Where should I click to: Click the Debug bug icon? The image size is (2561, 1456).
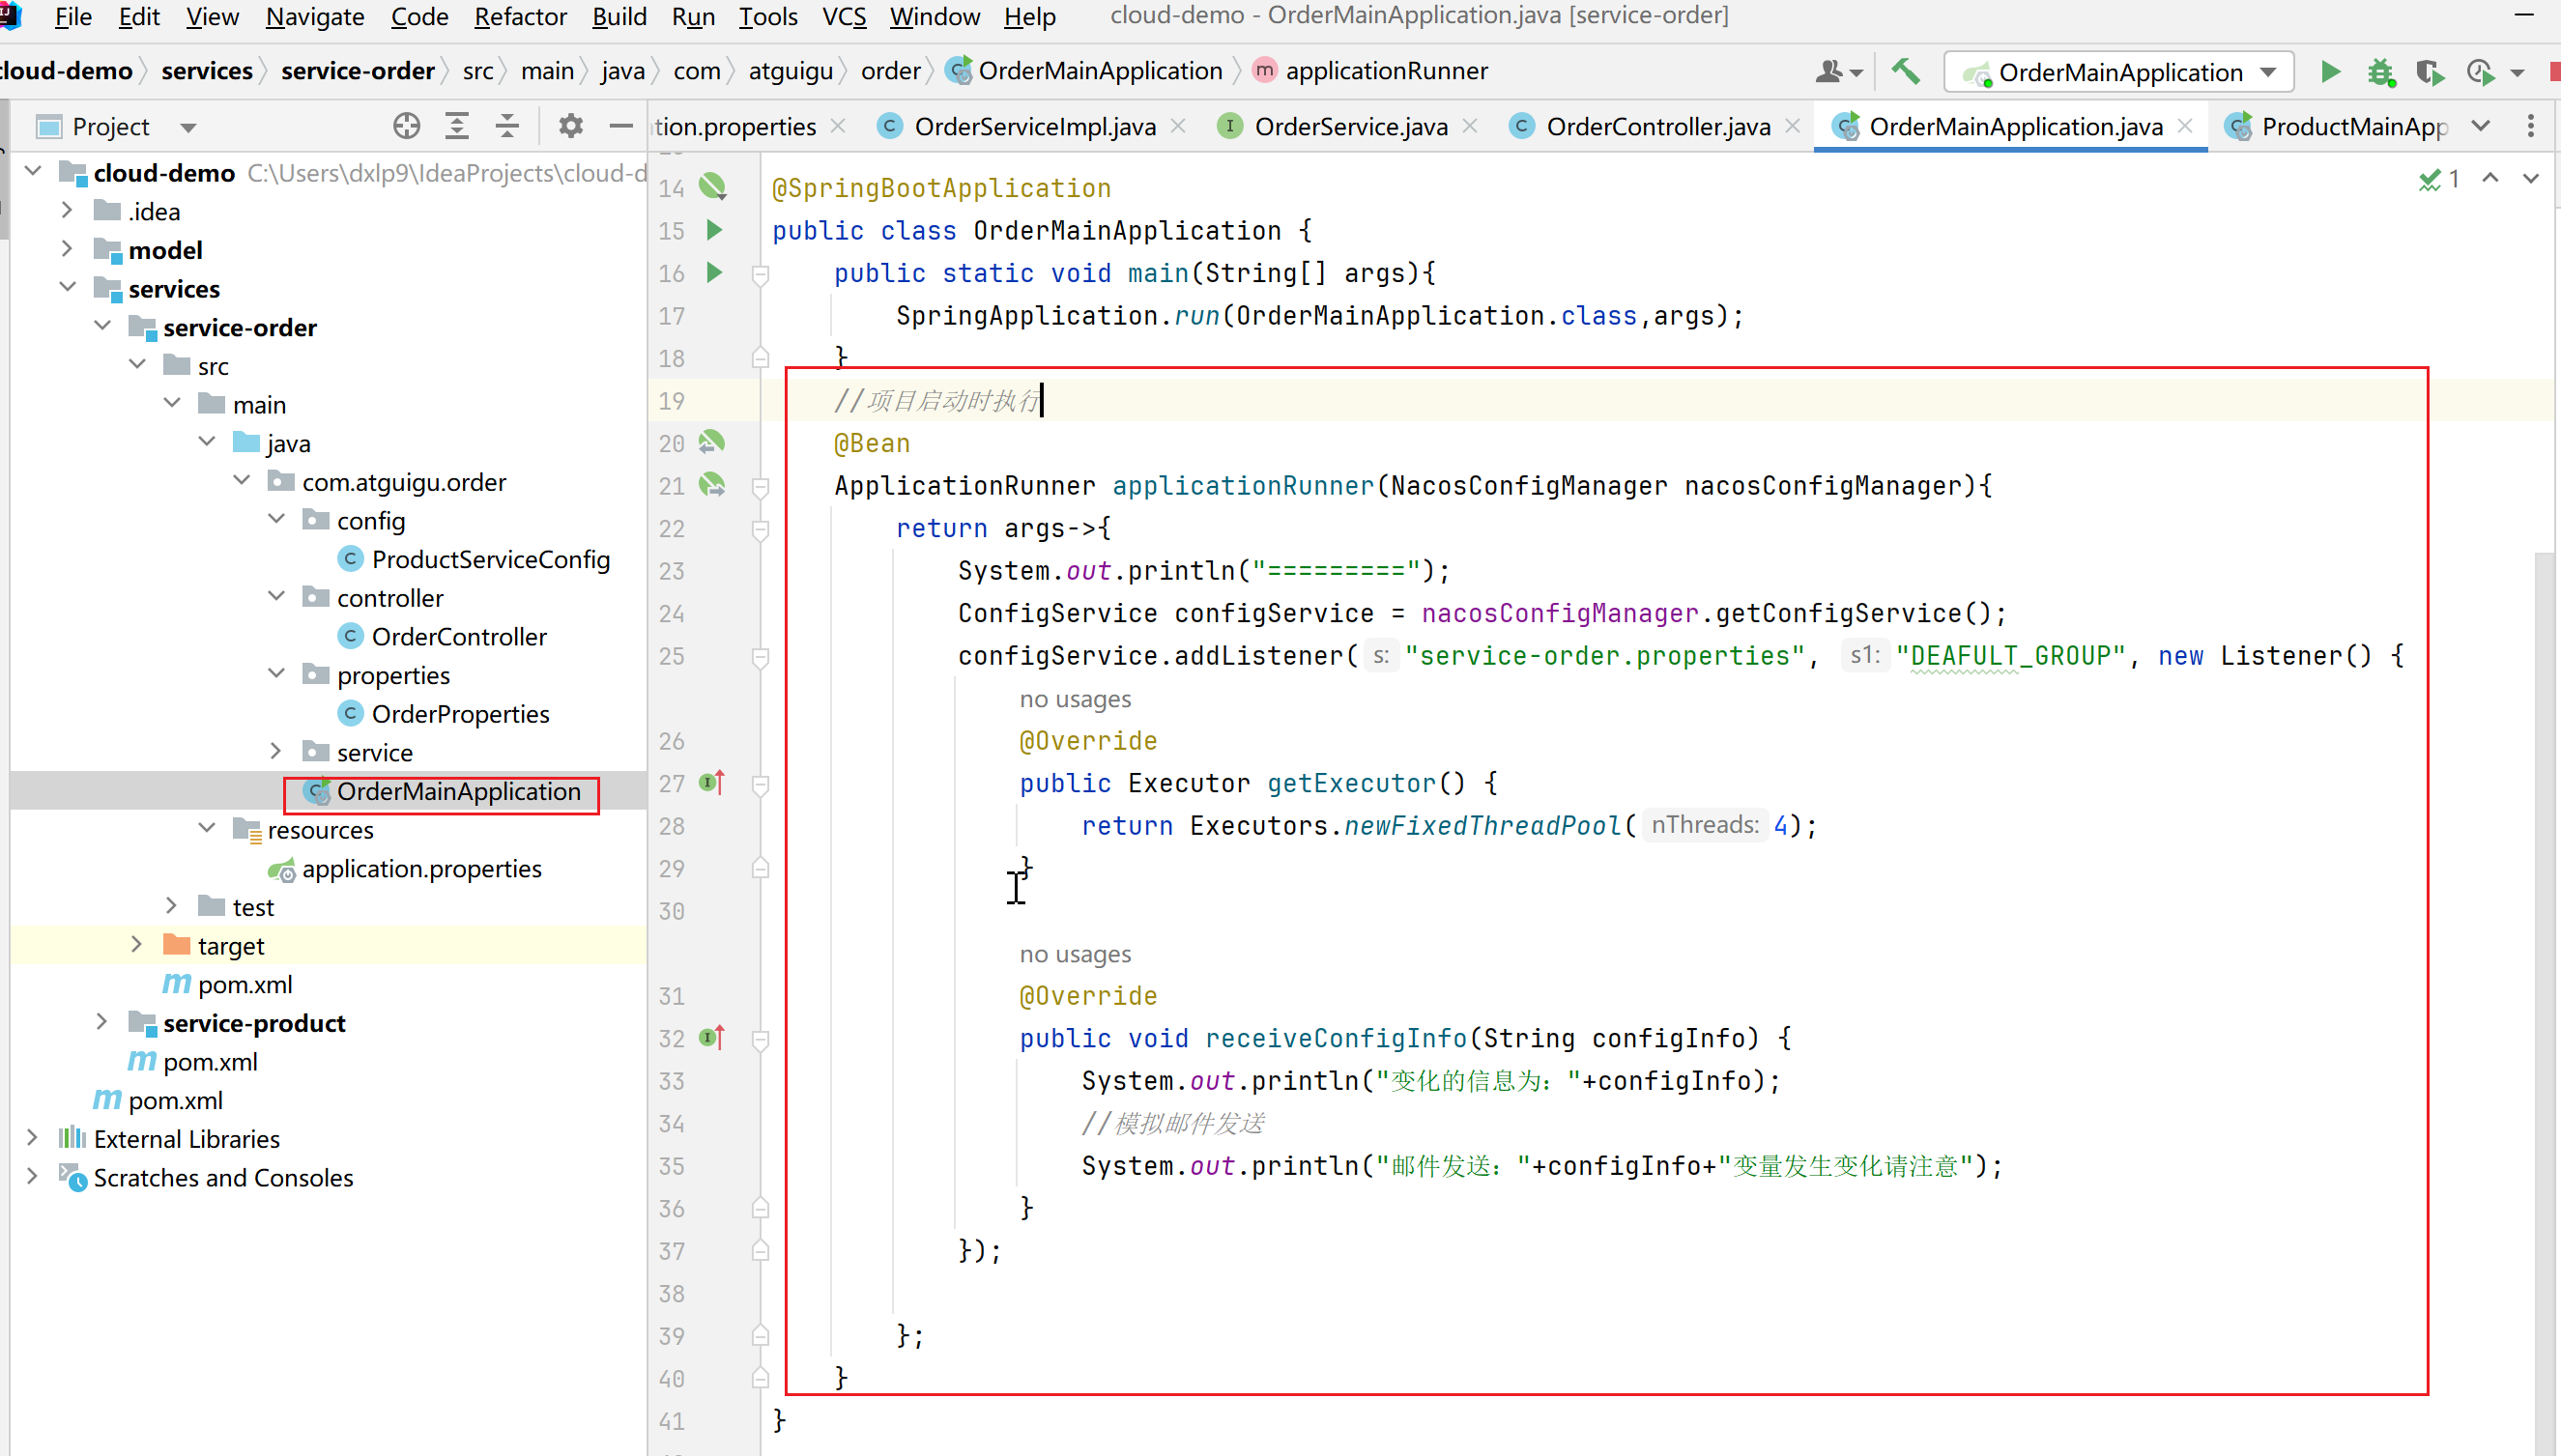2380,72
